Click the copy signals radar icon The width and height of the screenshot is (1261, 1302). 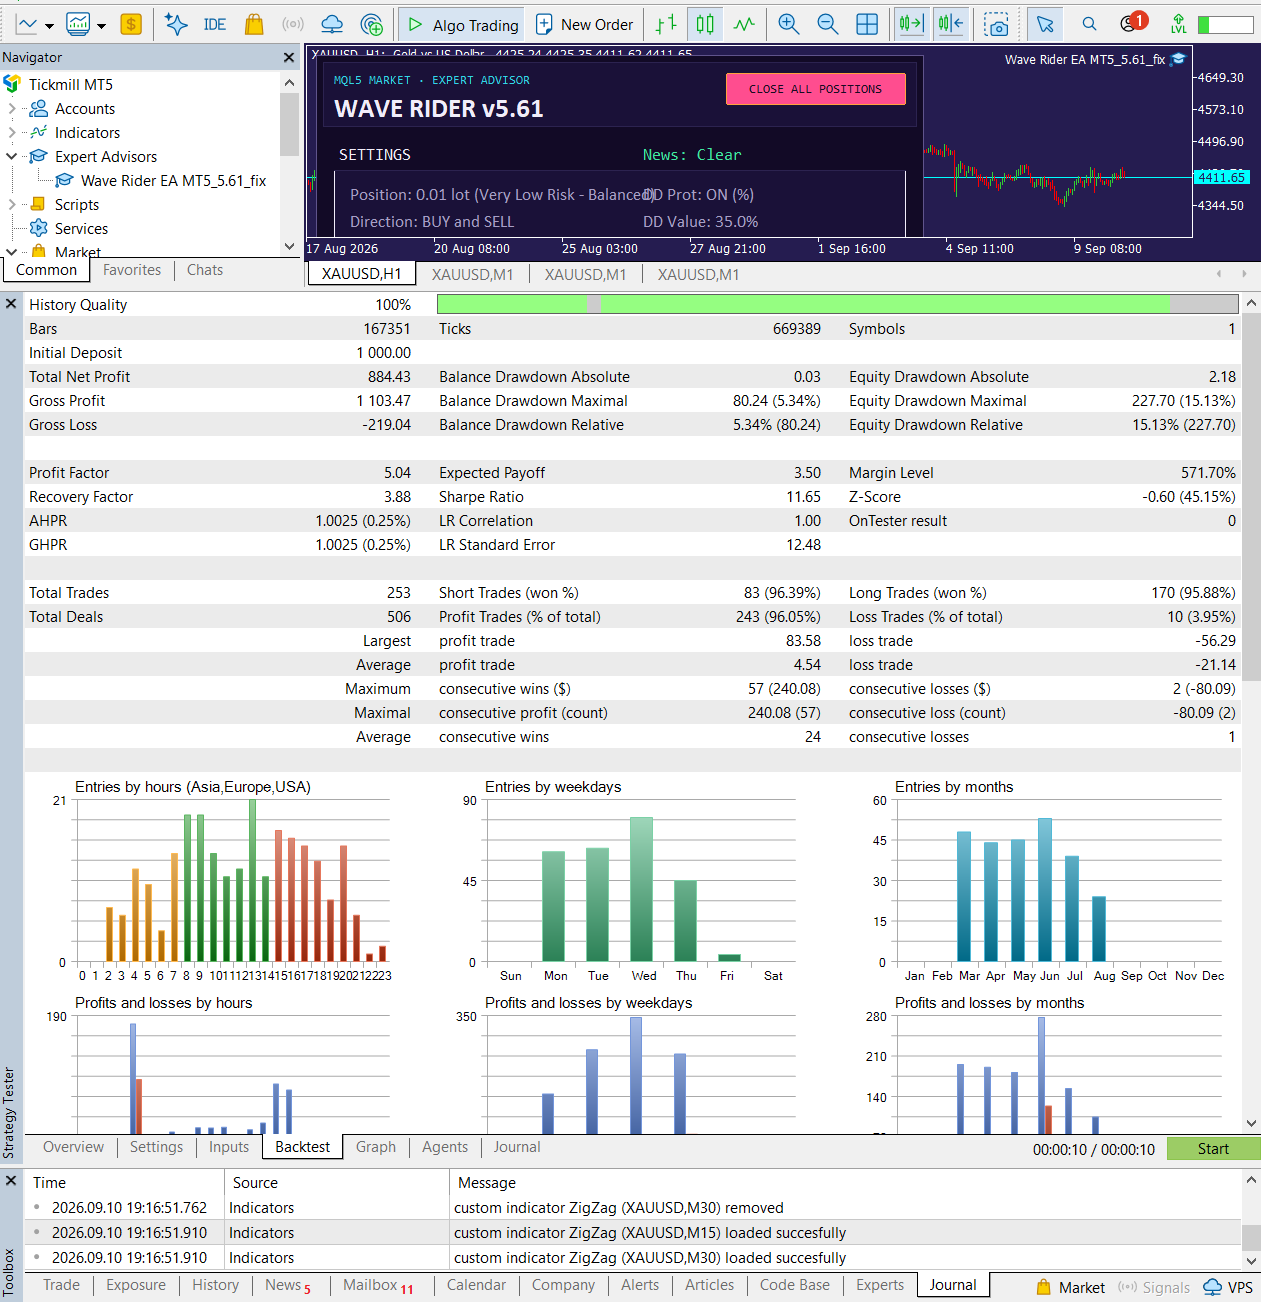coord(372,24)
